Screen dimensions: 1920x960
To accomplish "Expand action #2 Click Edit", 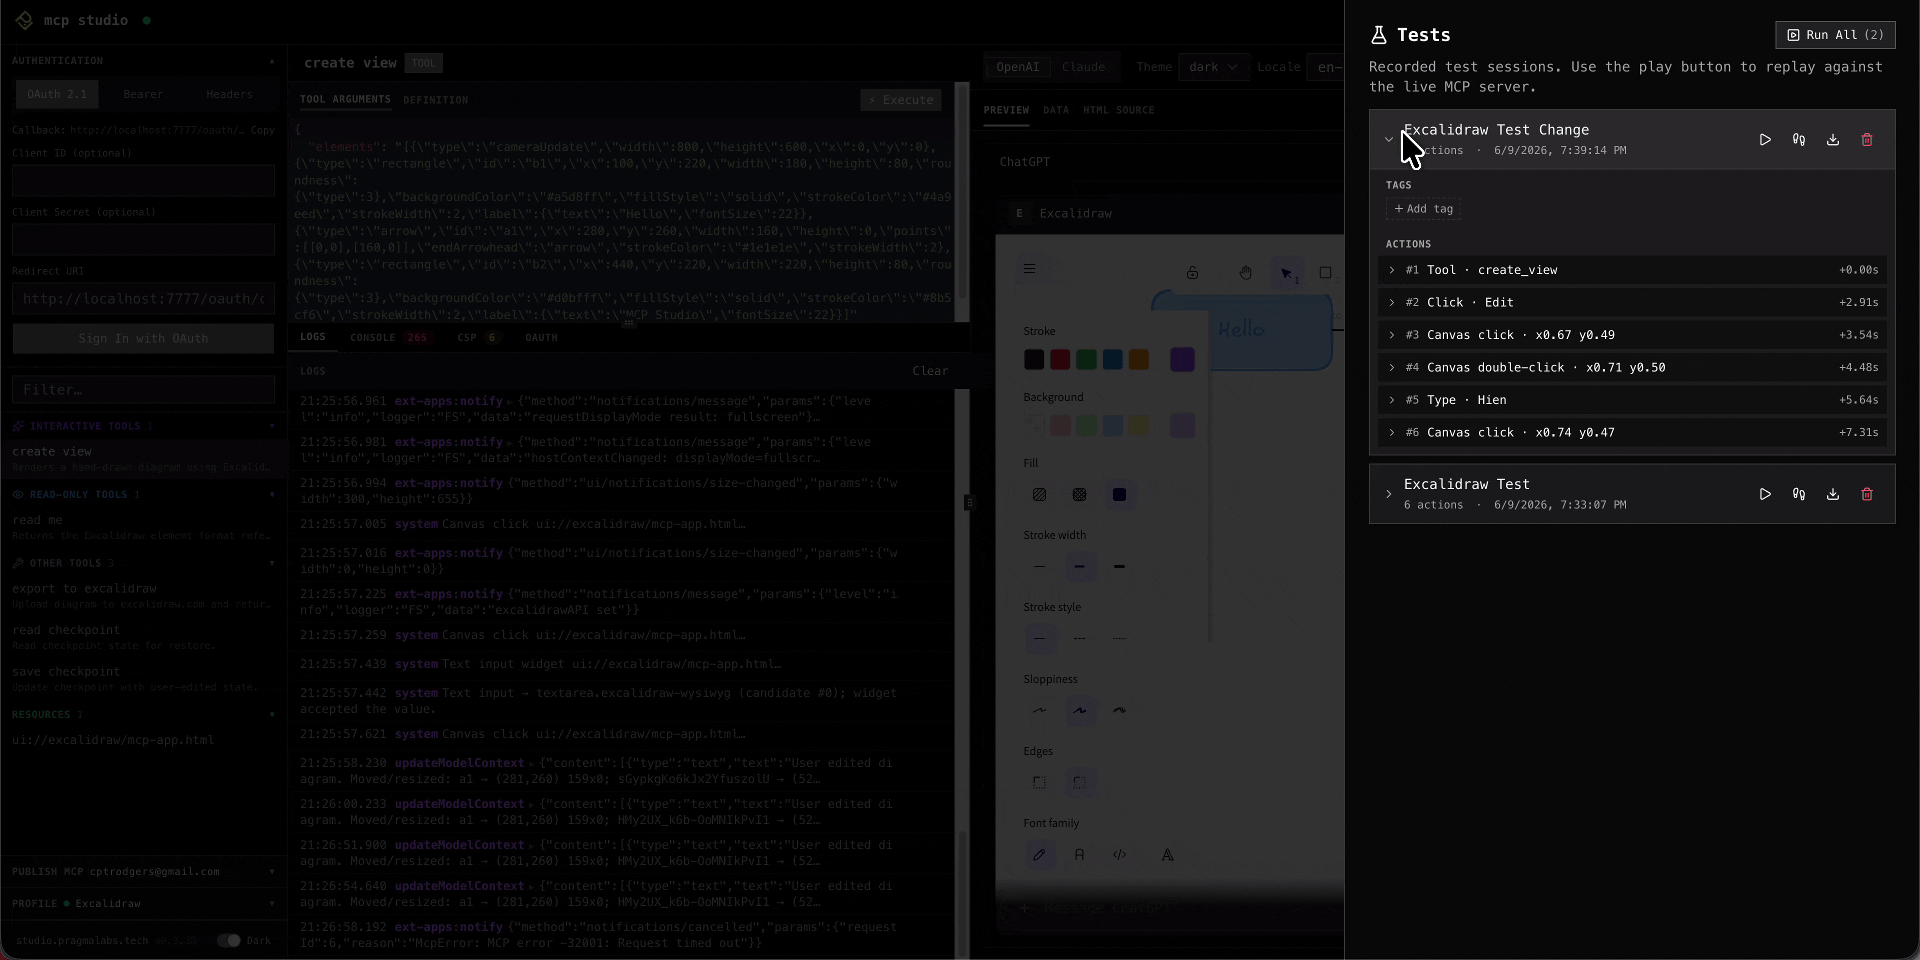I will pos(1392,302).
